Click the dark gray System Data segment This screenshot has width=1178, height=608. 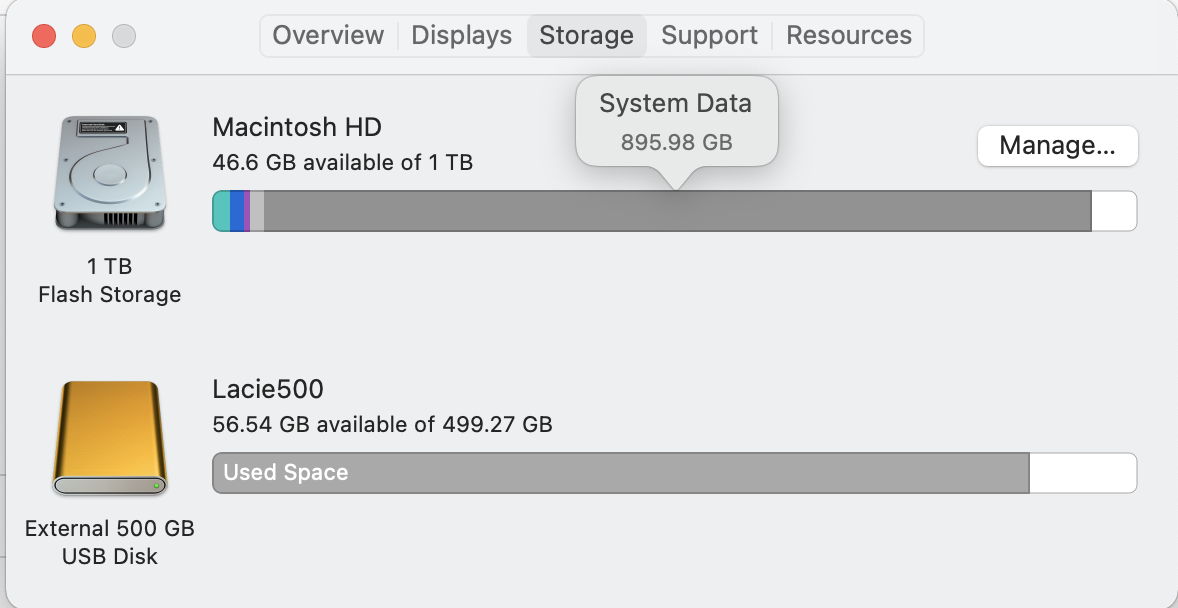click(x=677, y=212)
